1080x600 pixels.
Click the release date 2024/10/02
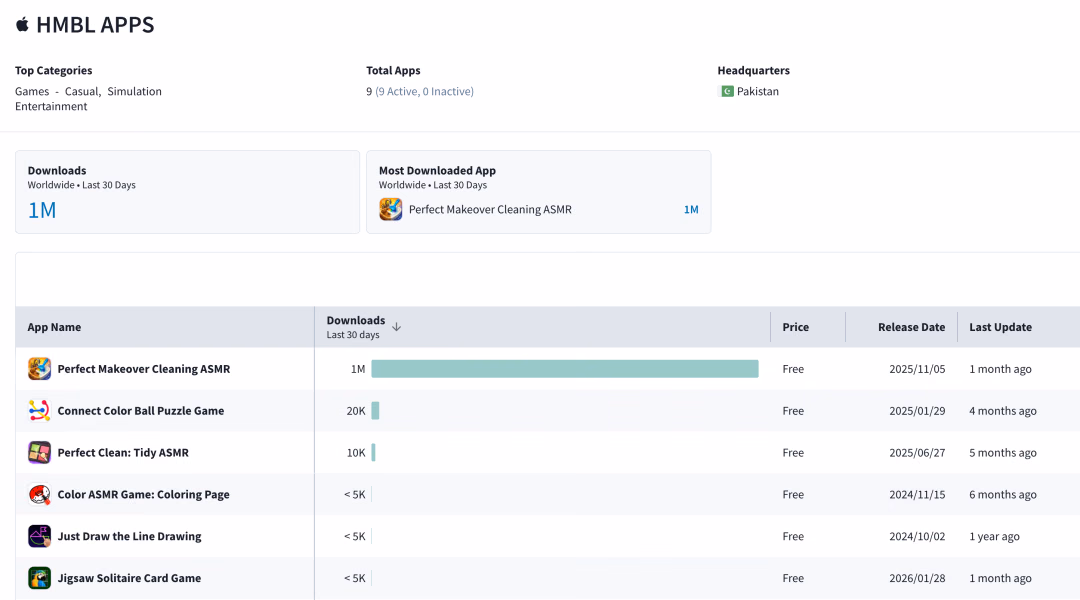pyautogui.click(x=917, y=536)
